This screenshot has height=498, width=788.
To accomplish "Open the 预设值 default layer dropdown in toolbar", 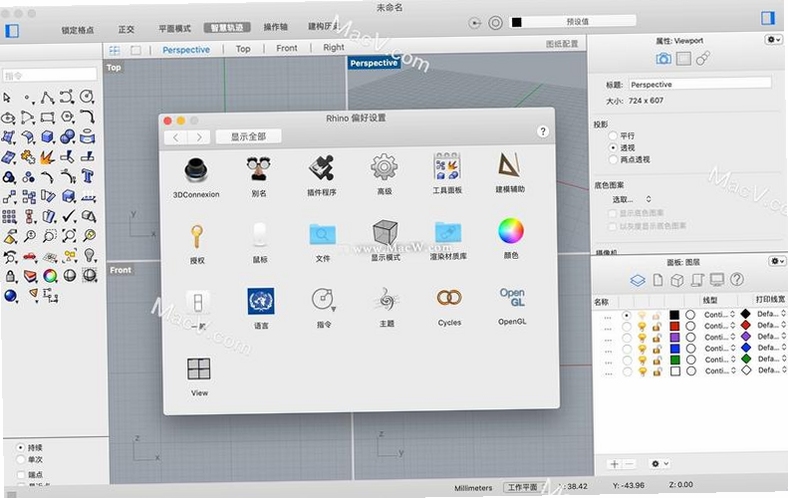I will [x=573, y=22].
